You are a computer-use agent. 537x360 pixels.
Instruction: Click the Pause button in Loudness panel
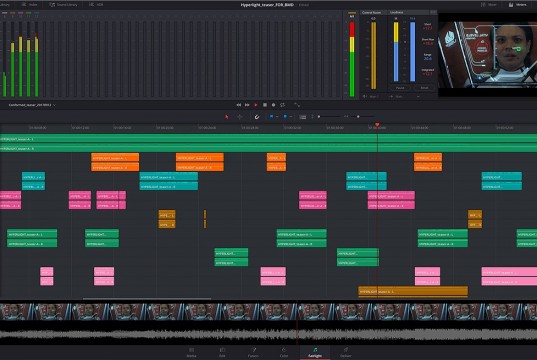click(400, 88)
